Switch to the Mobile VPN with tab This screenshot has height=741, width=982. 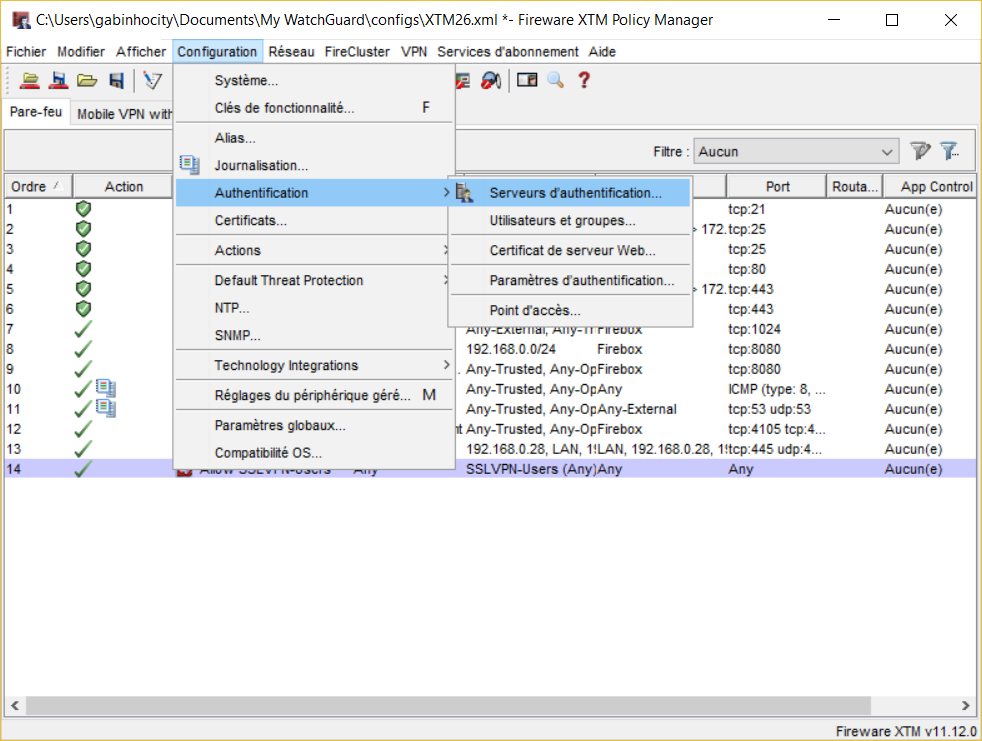[123, 114]
